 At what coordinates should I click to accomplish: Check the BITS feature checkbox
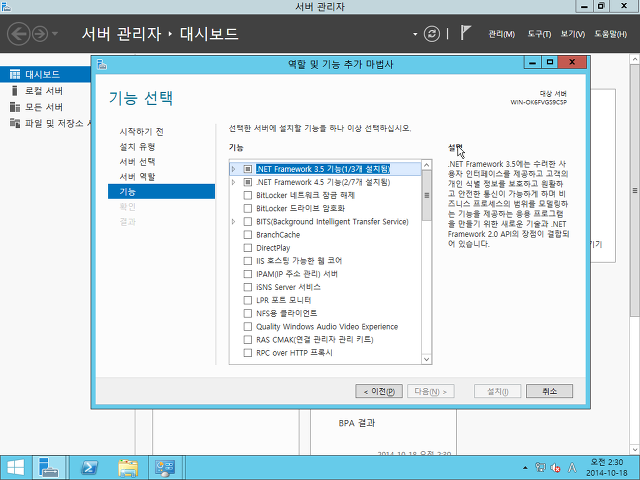[x=247, y=222]
